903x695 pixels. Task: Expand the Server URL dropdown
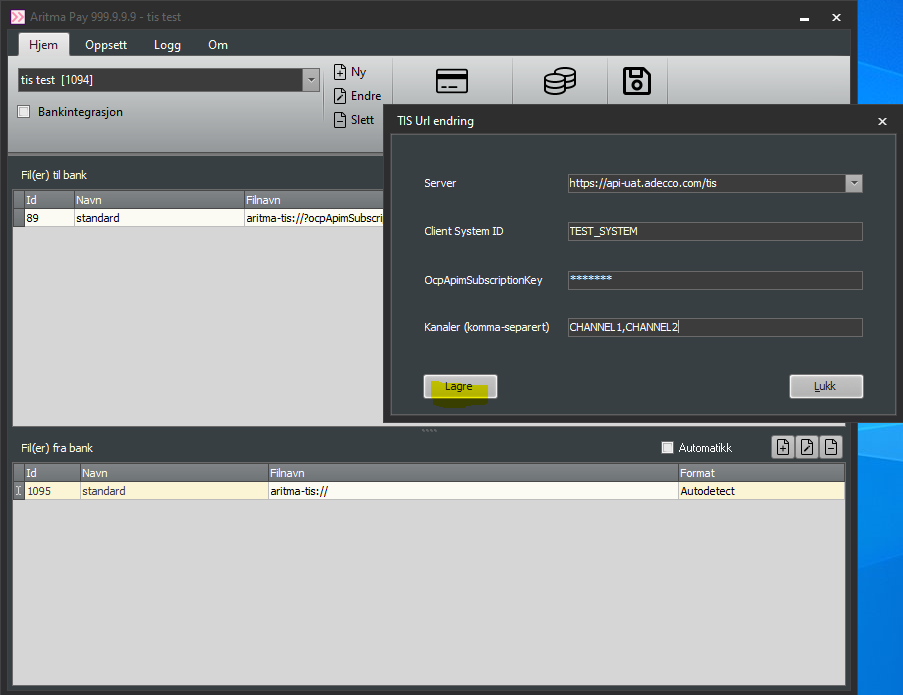853,183
